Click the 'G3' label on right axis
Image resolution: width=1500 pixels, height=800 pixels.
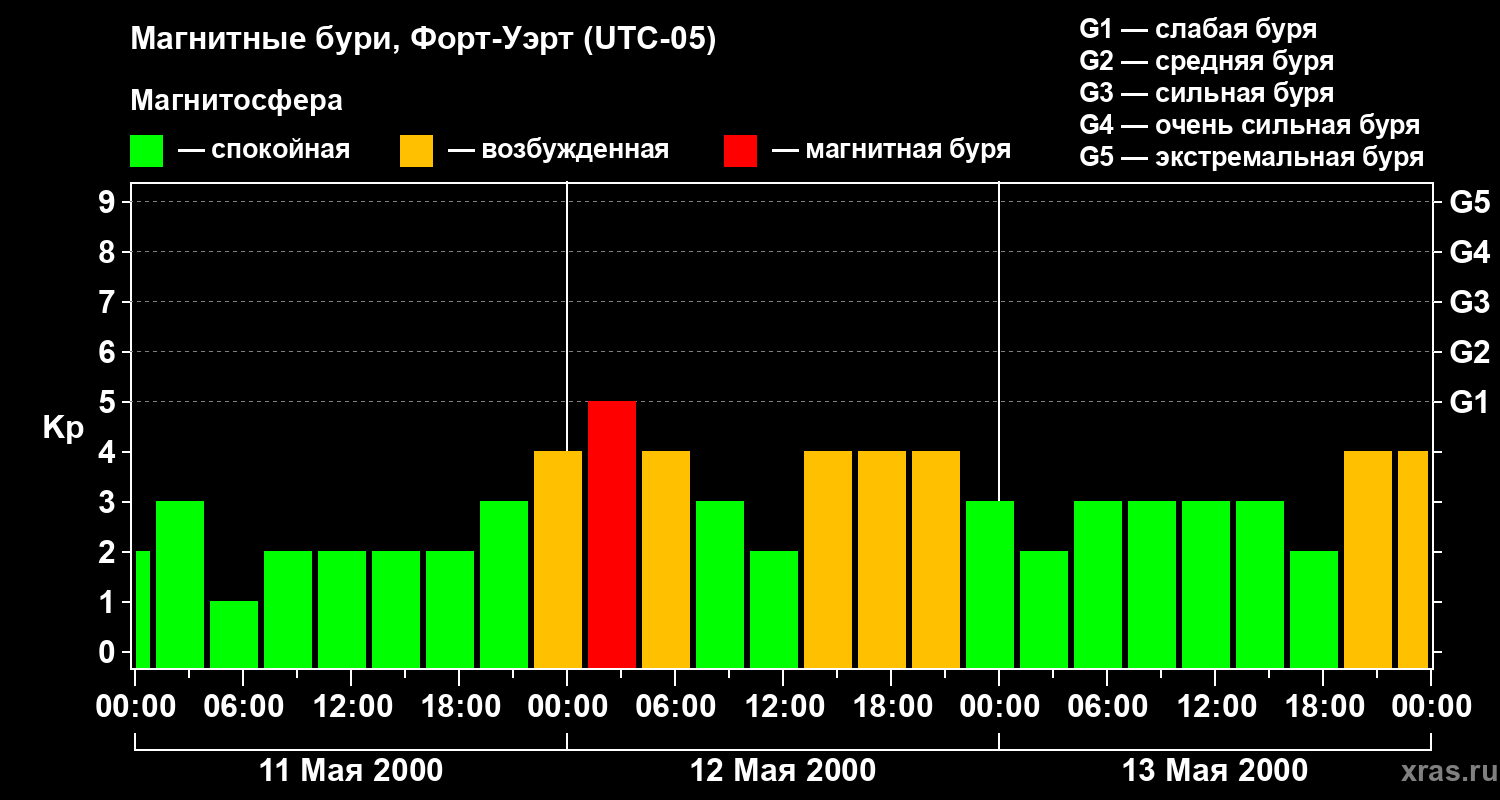pos(1469,302)
